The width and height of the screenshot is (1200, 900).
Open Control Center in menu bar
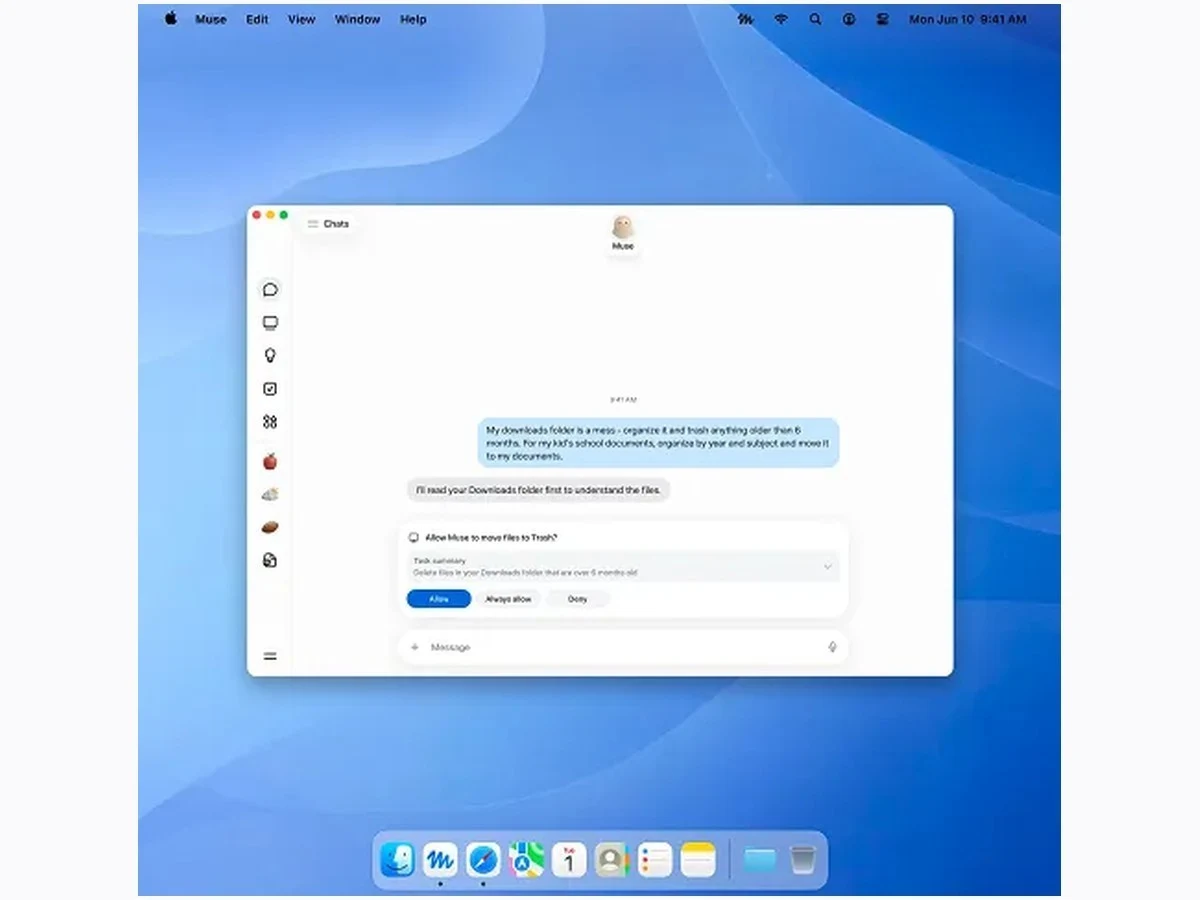click(x=882, y=19)
